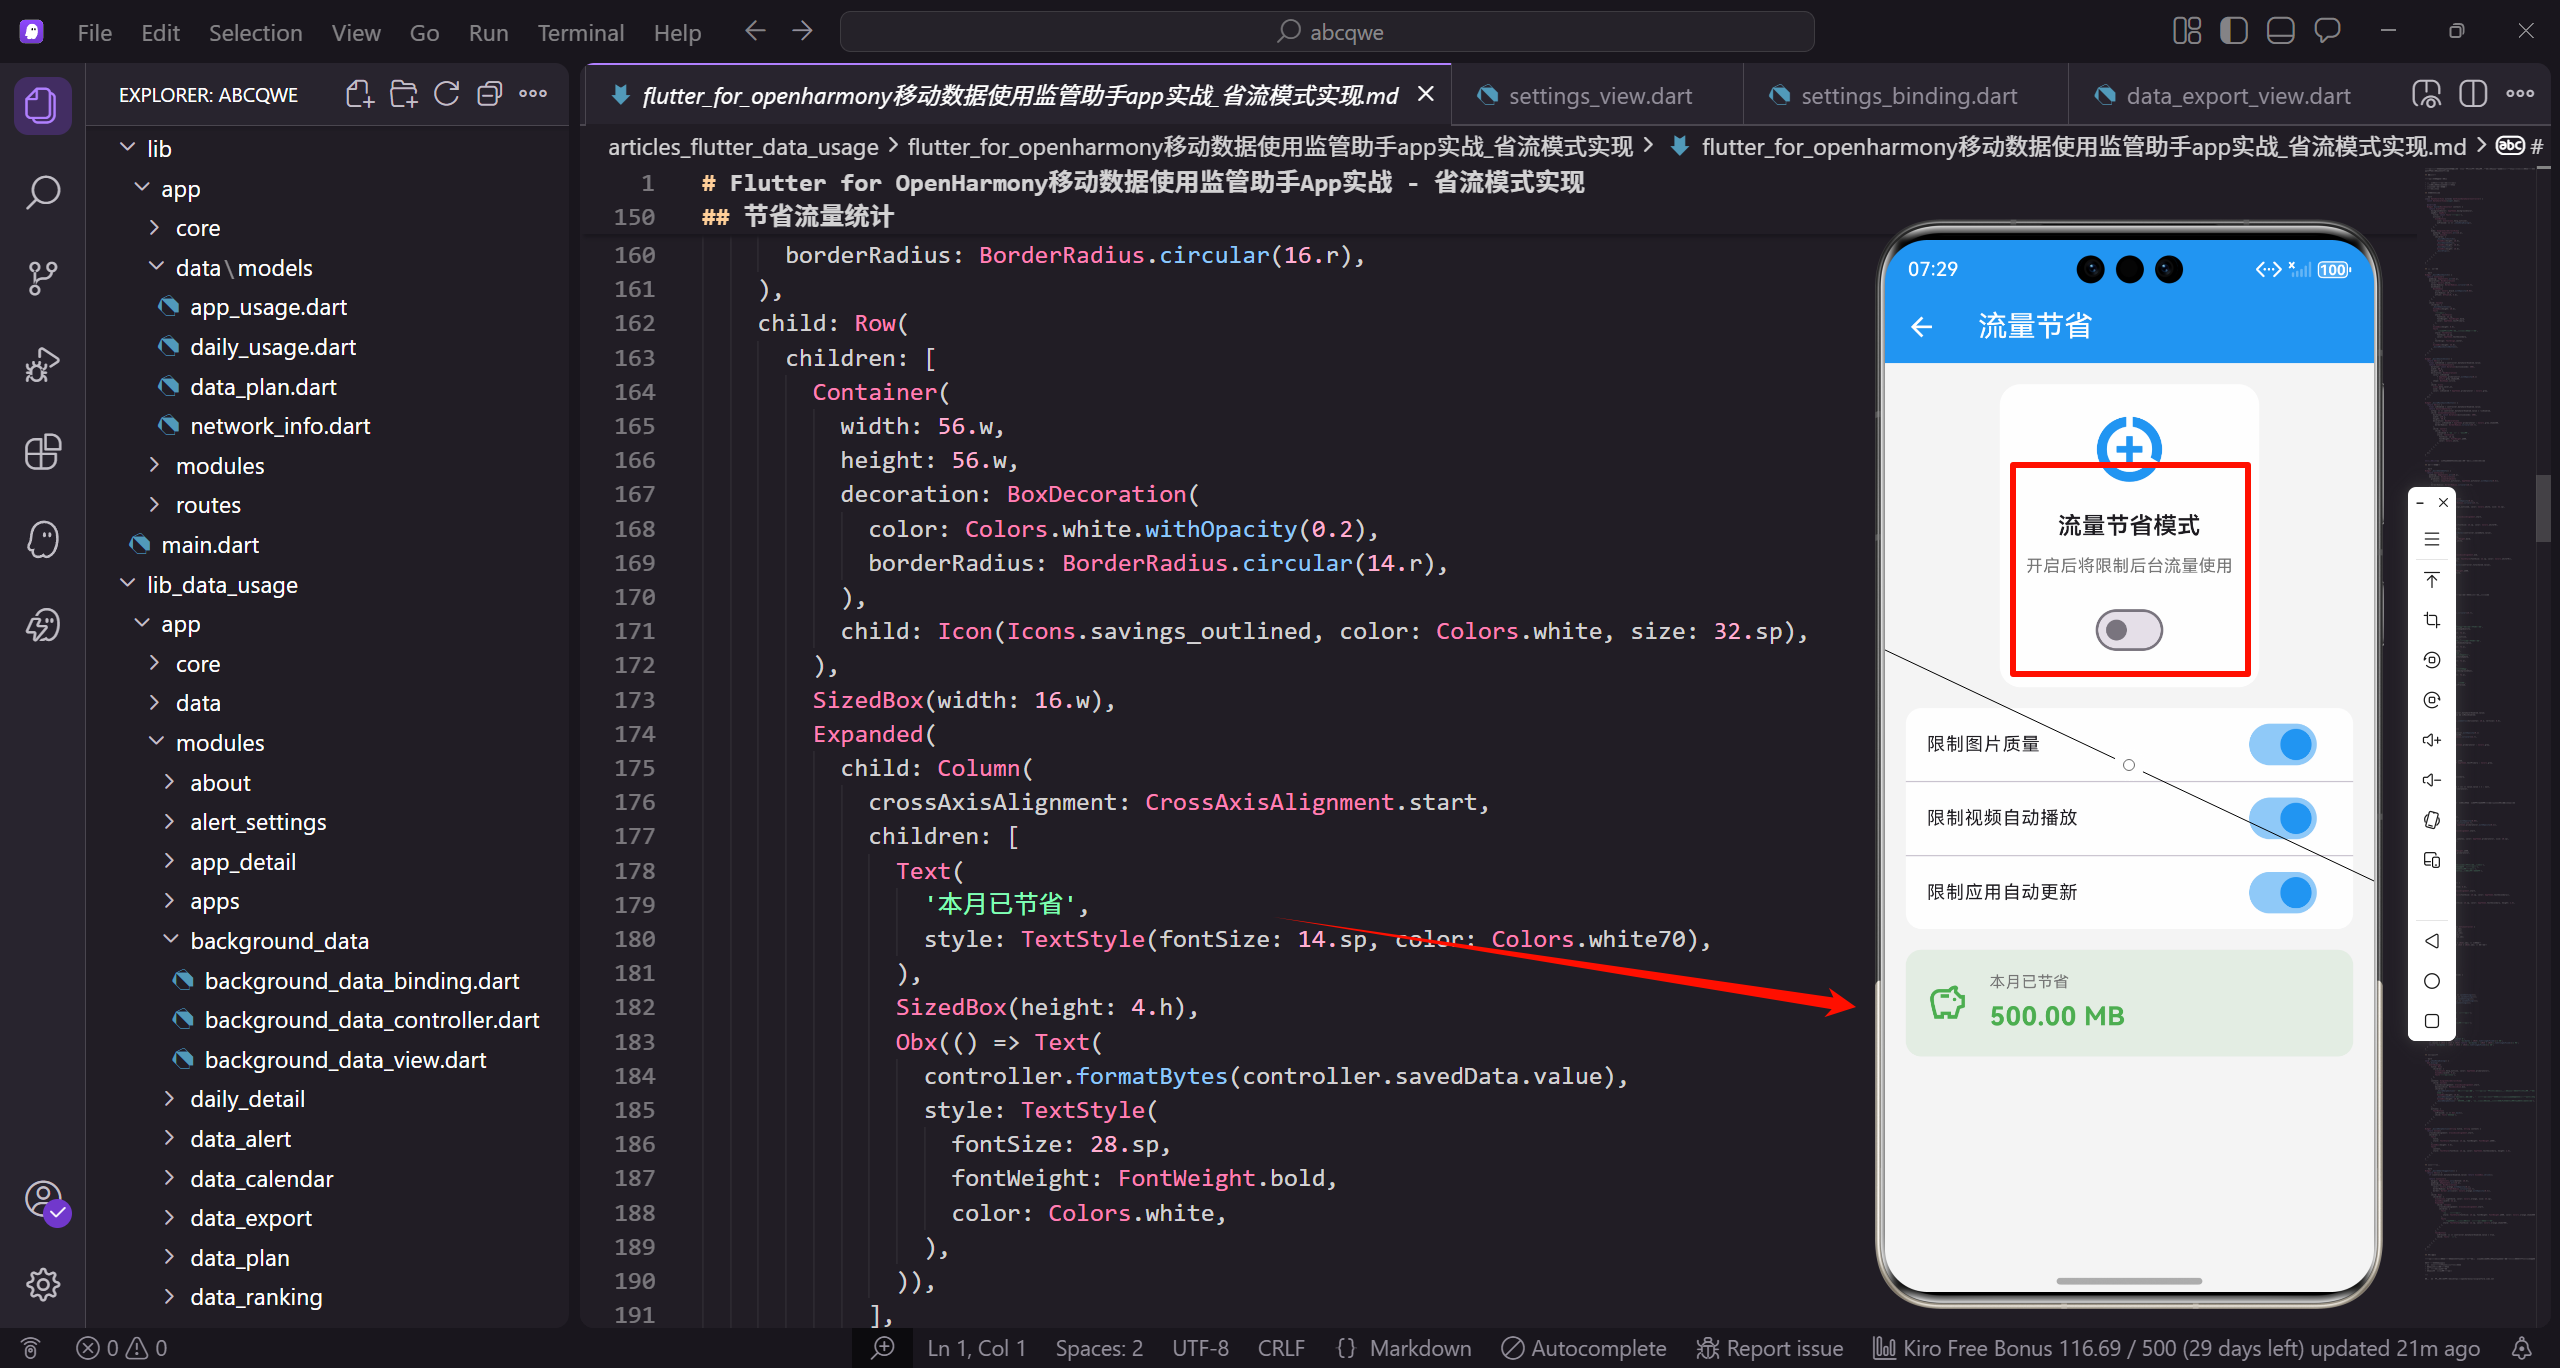This screenshot has width=2560, height=1368.
Task: Open the File menu
Action: [x=94, y=32]
